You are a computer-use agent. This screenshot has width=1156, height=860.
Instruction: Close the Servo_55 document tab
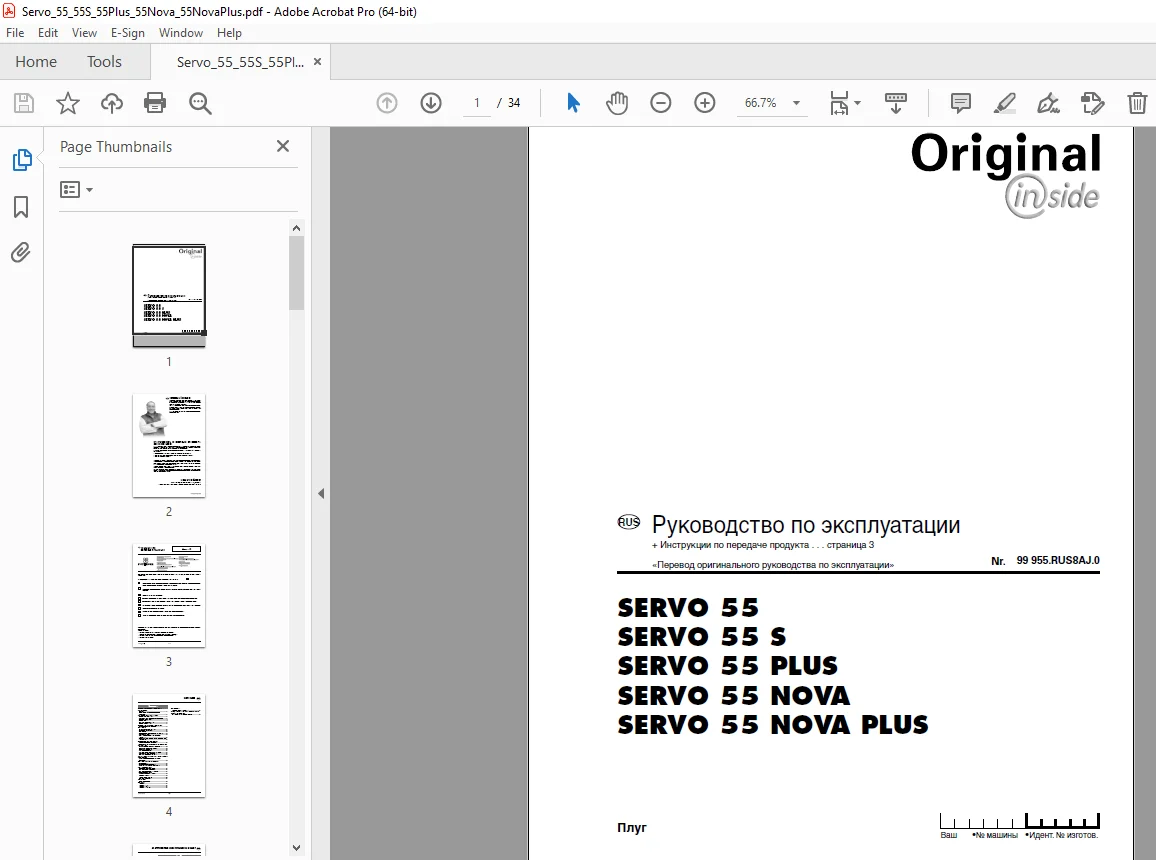[x=318, y=62]
